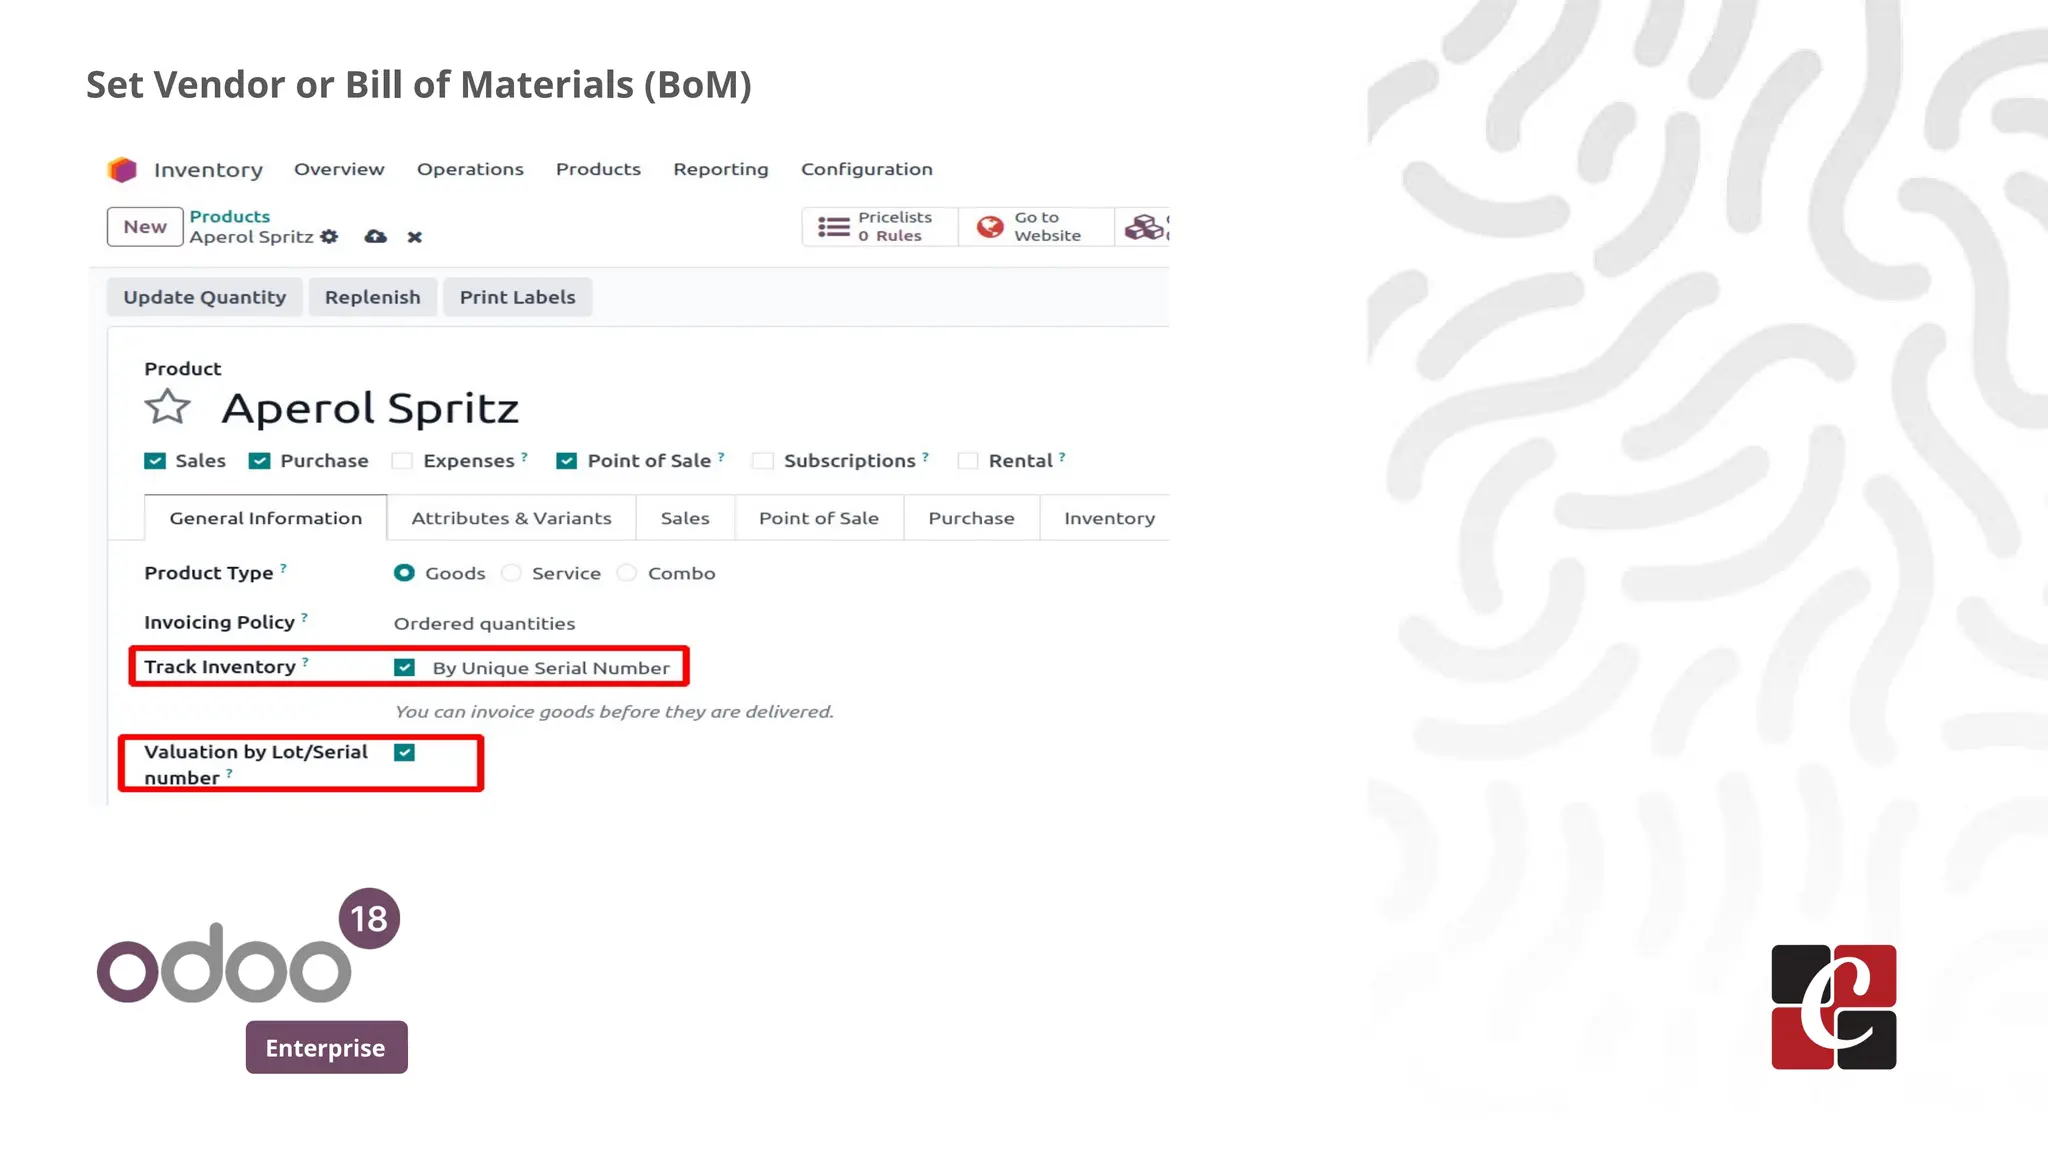Viewport: 2048px width, 1152px height.
Task: Open the Operations menu
Action: (x=470, y=169)
